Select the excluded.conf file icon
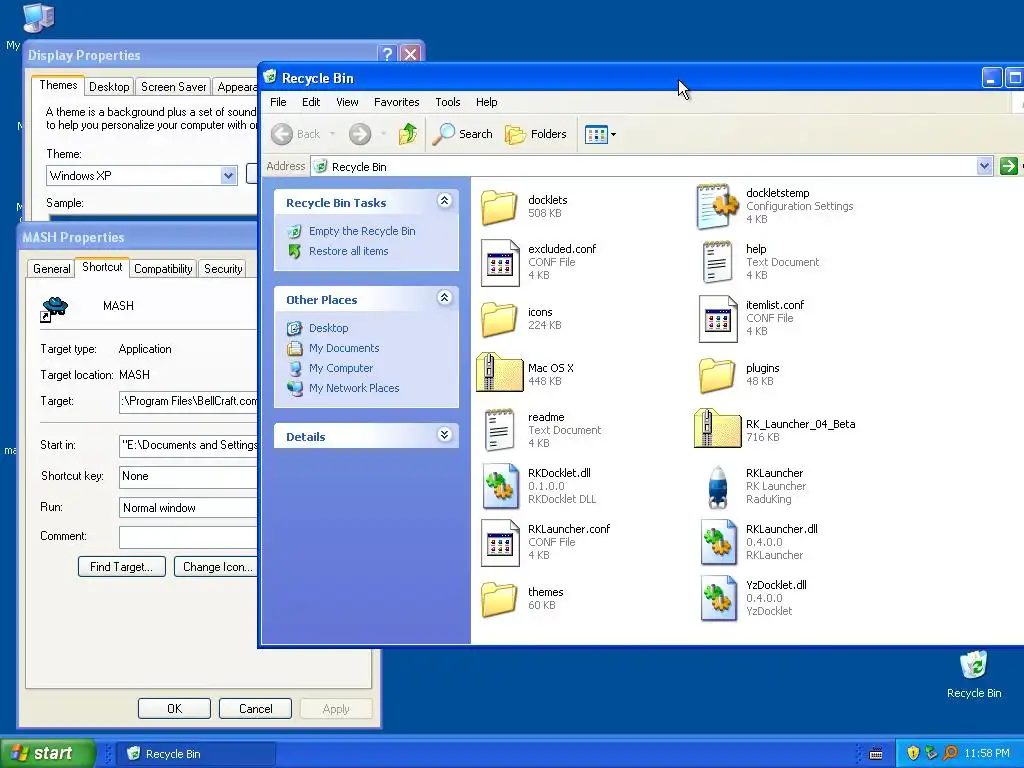This screenshot has width=1024, height=768. coord(500,263)
